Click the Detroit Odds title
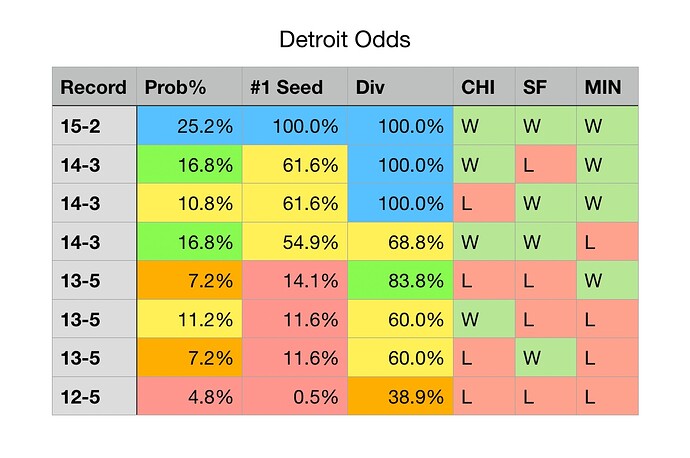The height and width of the screenshot is (458, 690). pos(344,41)
